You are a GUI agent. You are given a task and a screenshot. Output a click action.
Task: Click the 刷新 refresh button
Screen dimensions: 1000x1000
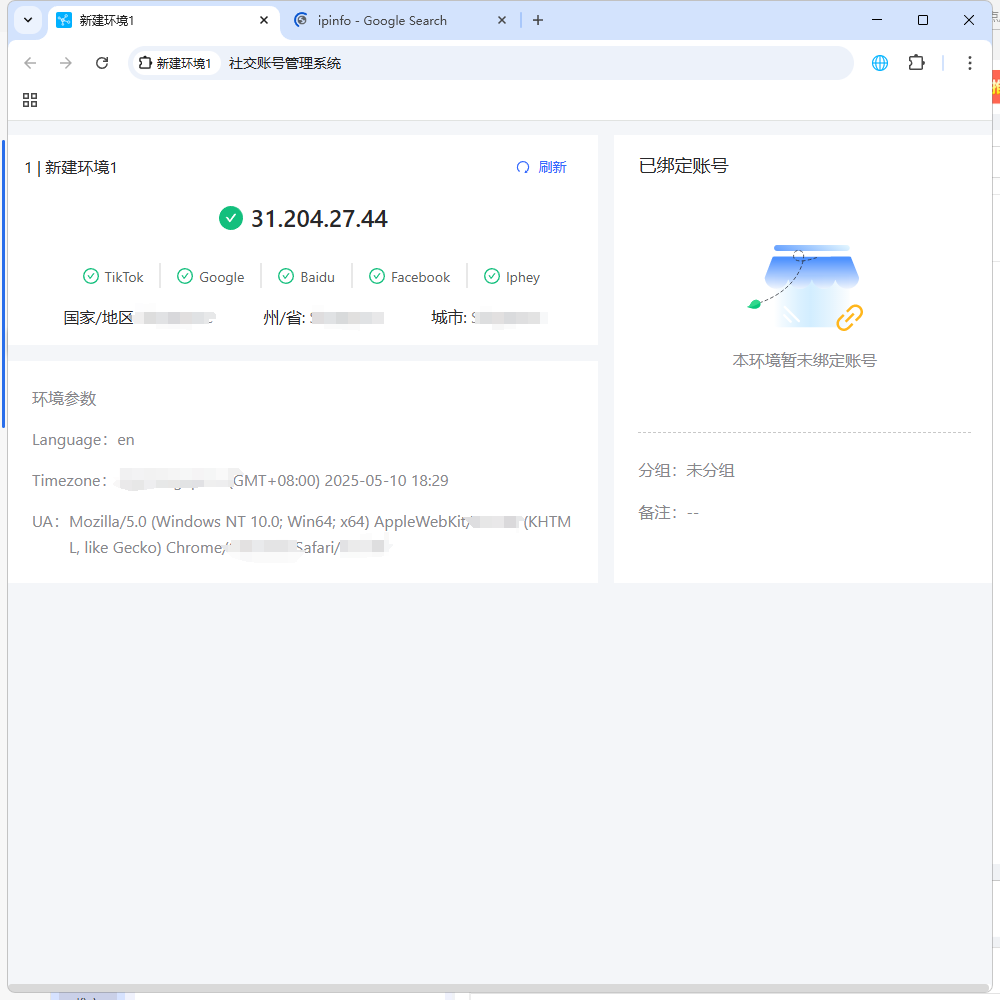coord(541,167)
